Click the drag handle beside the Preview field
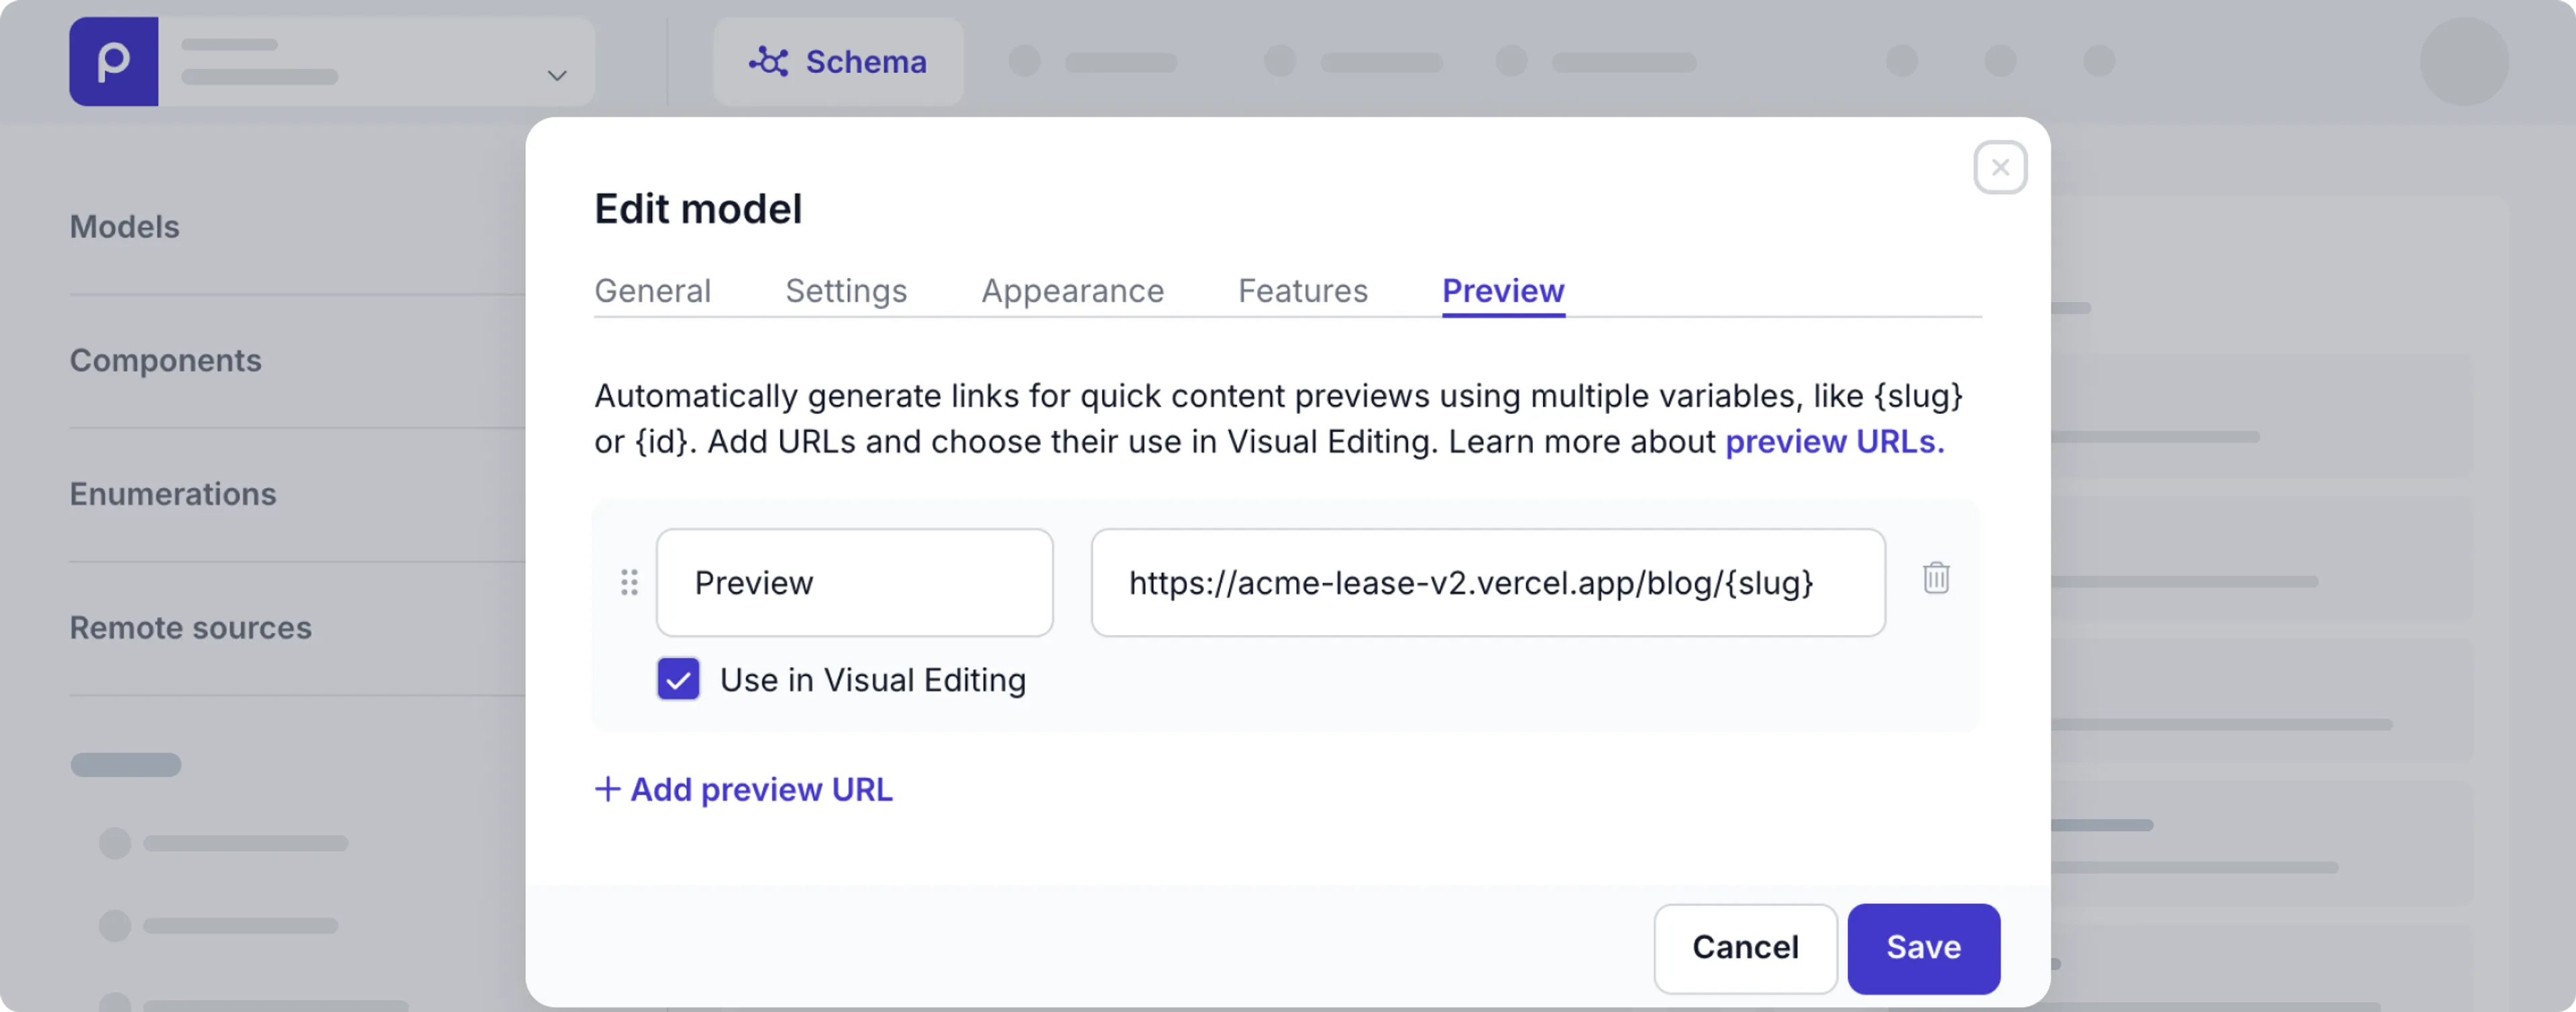The height and width of the screenshot is (1012, 2576). [x=629, y=582]
